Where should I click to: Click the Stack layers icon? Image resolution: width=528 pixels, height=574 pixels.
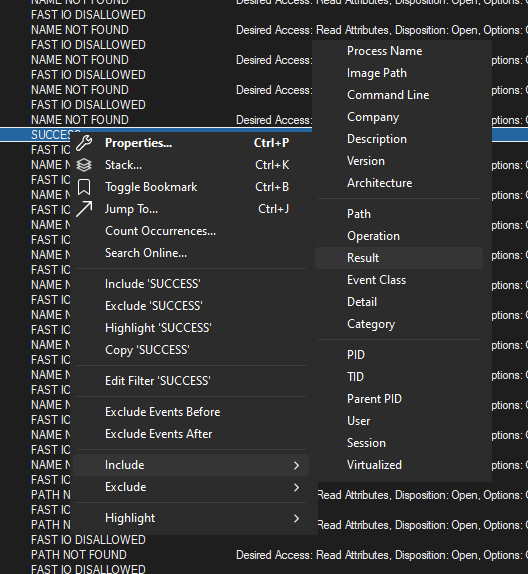coord(84,165)
